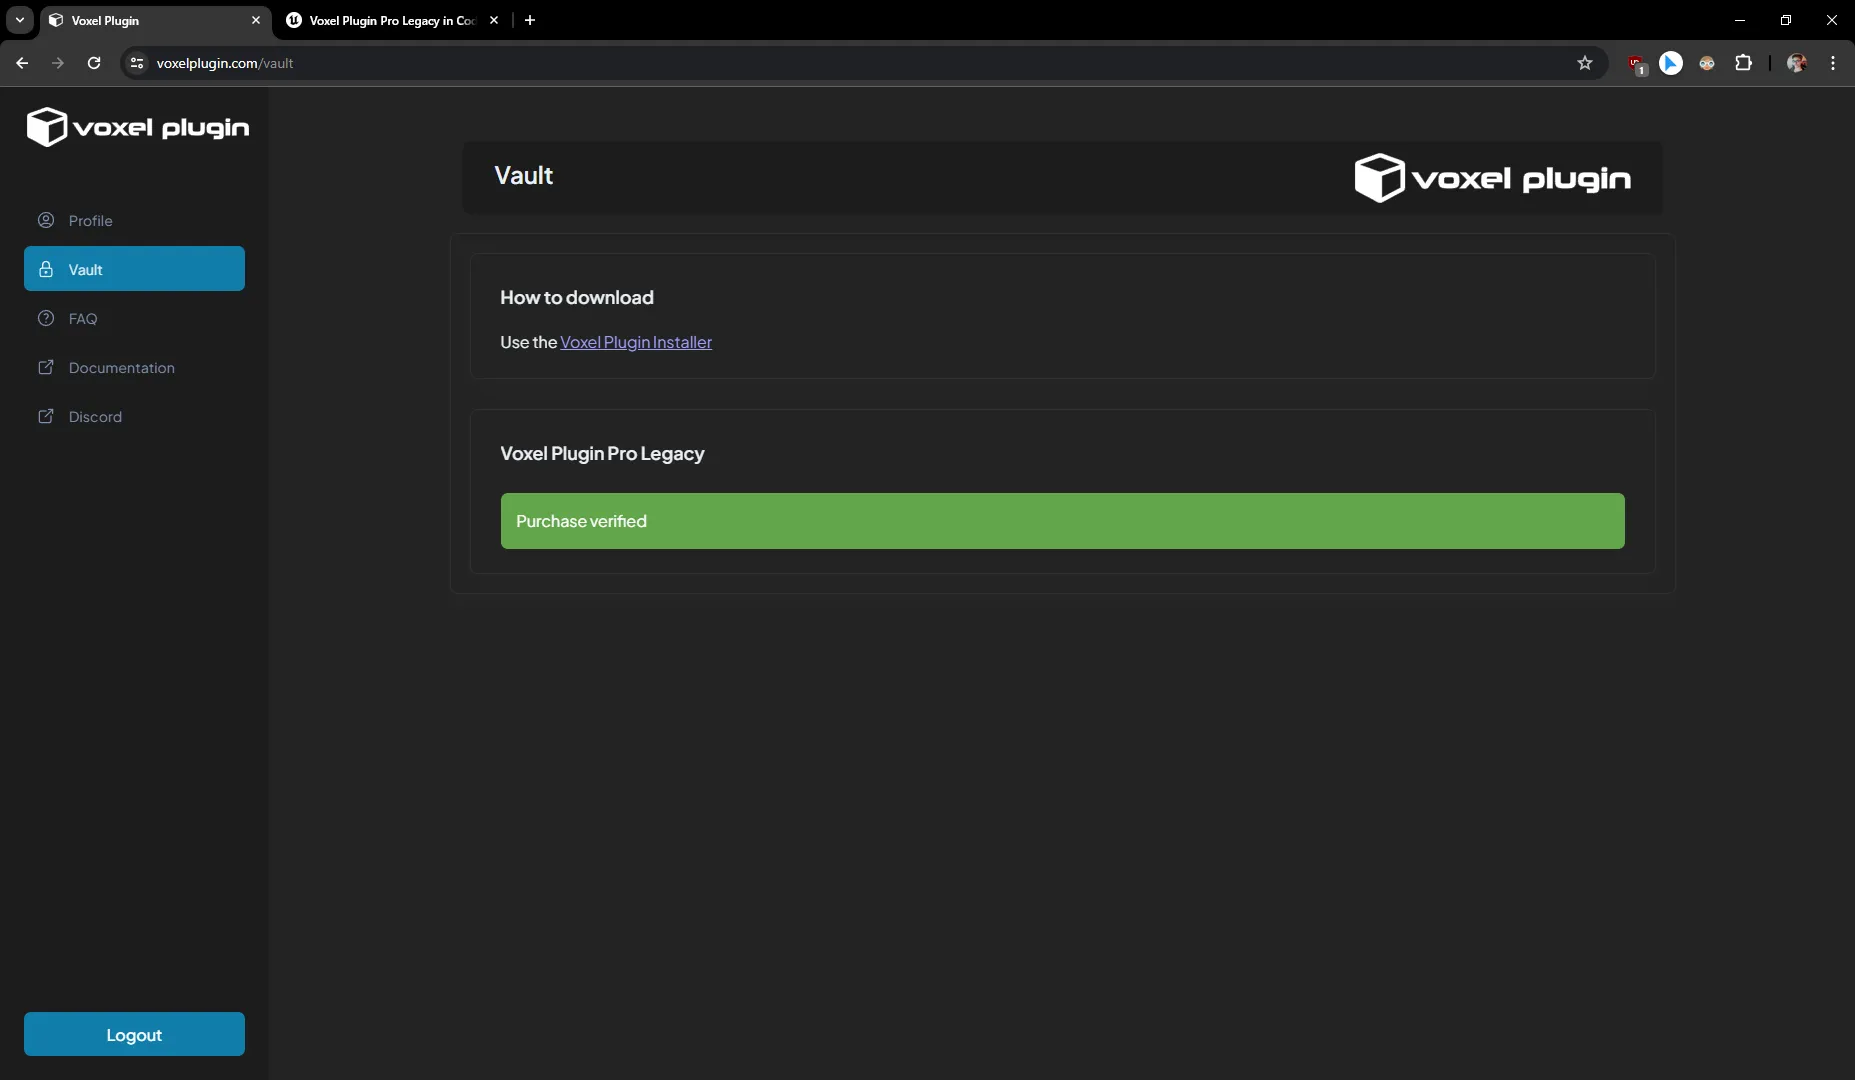Open the Chrome profile avatar
Viewport: 1855px width, 1080px height.
[1796, 63]
